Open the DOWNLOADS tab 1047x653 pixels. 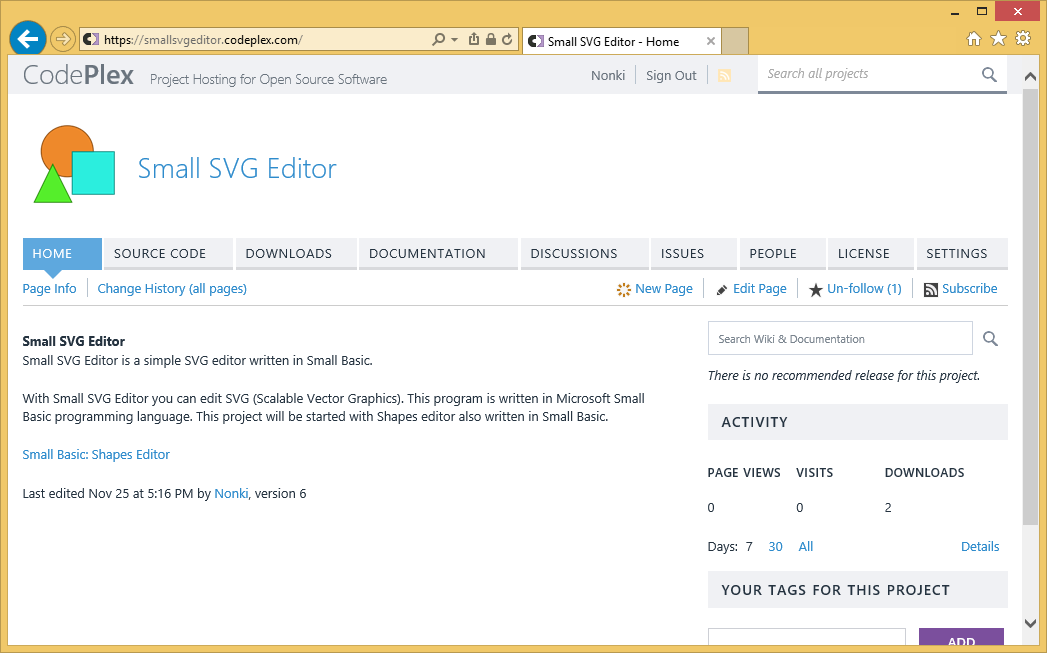point(296,254)
